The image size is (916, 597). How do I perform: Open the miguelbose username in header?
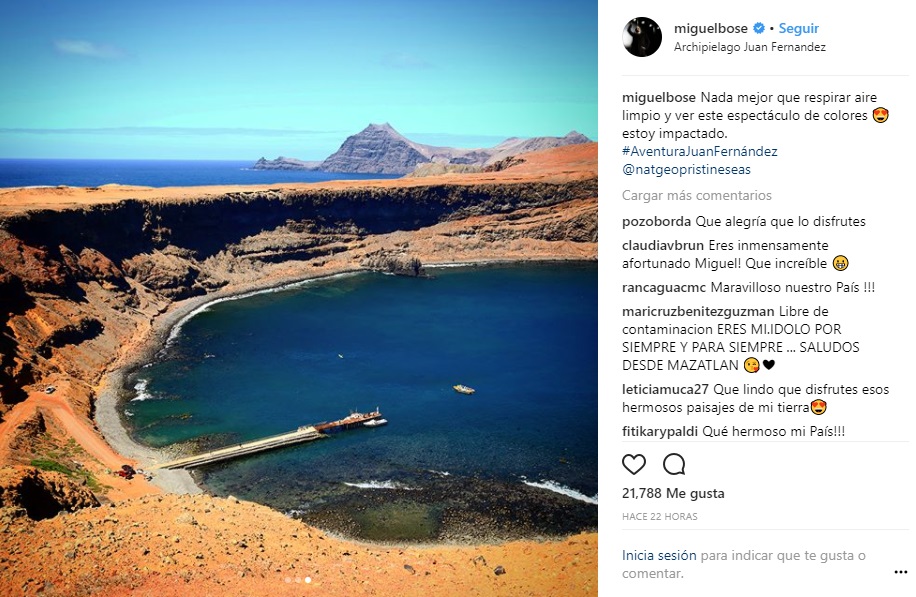pyautogui.click(x=710, y=28)
